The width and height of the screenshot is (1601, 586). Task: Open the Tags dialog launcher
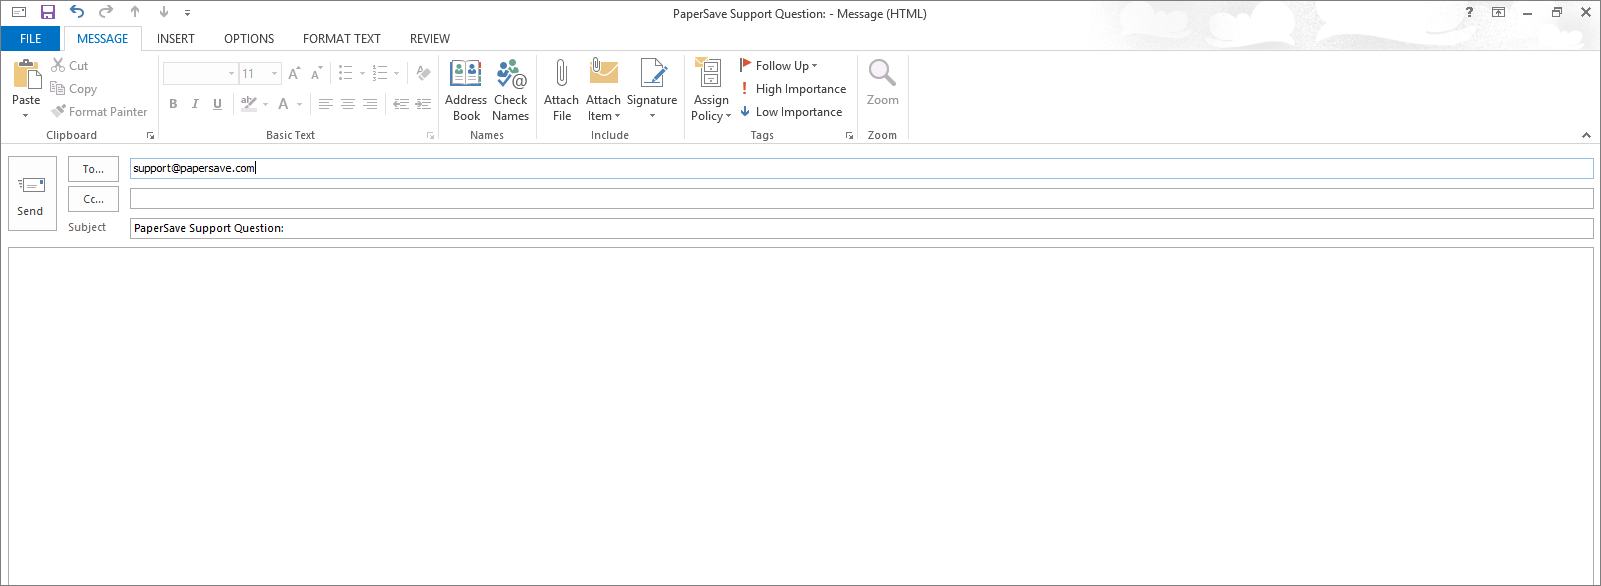(849, 135)
